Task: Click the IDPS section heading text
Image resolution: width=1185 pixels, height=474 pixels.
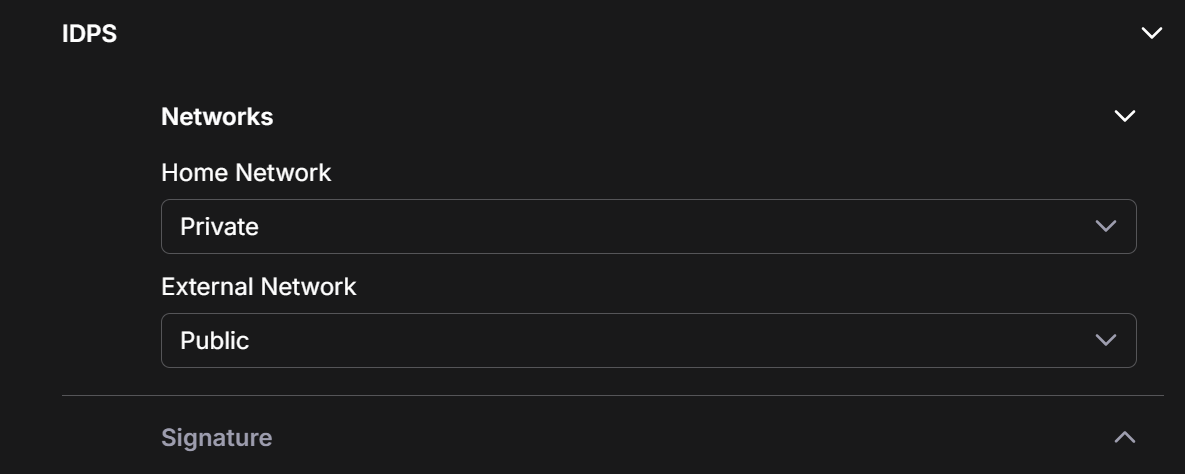Action: [x=89, y=34]
